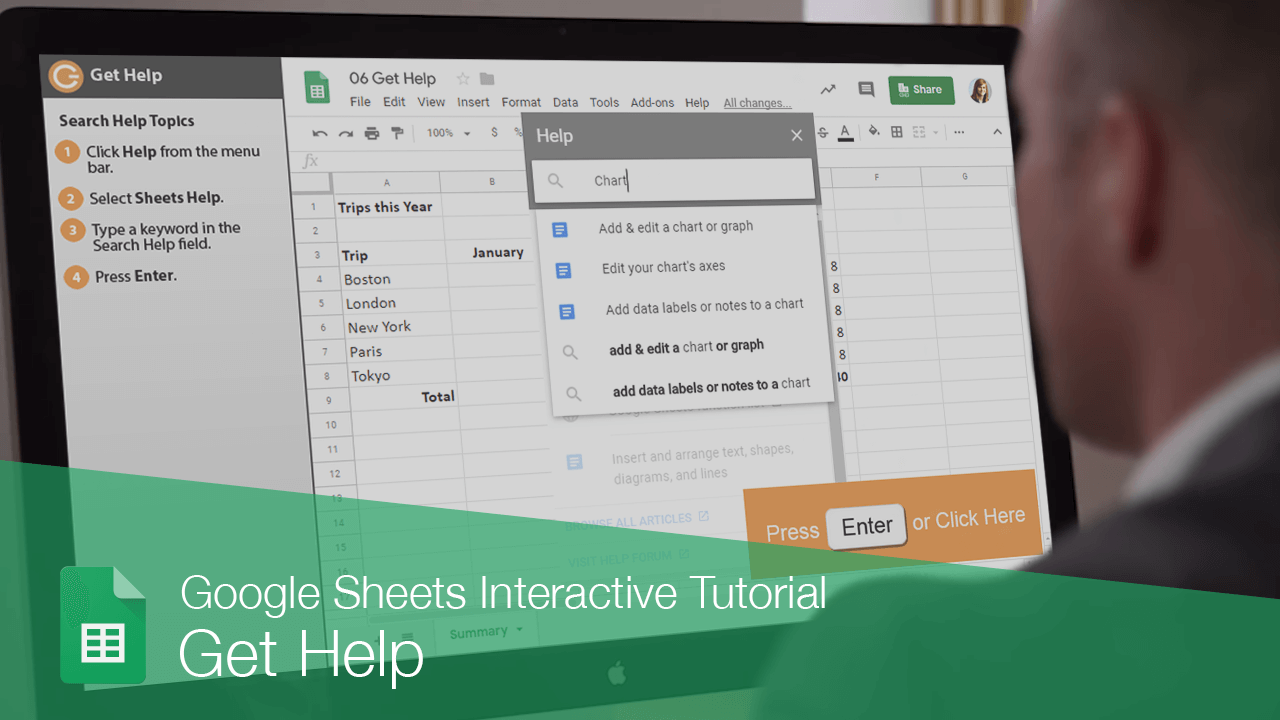Viewport: 1280px width, 720px height.
Task: Click the Undo icon
Action: (320, 133)
